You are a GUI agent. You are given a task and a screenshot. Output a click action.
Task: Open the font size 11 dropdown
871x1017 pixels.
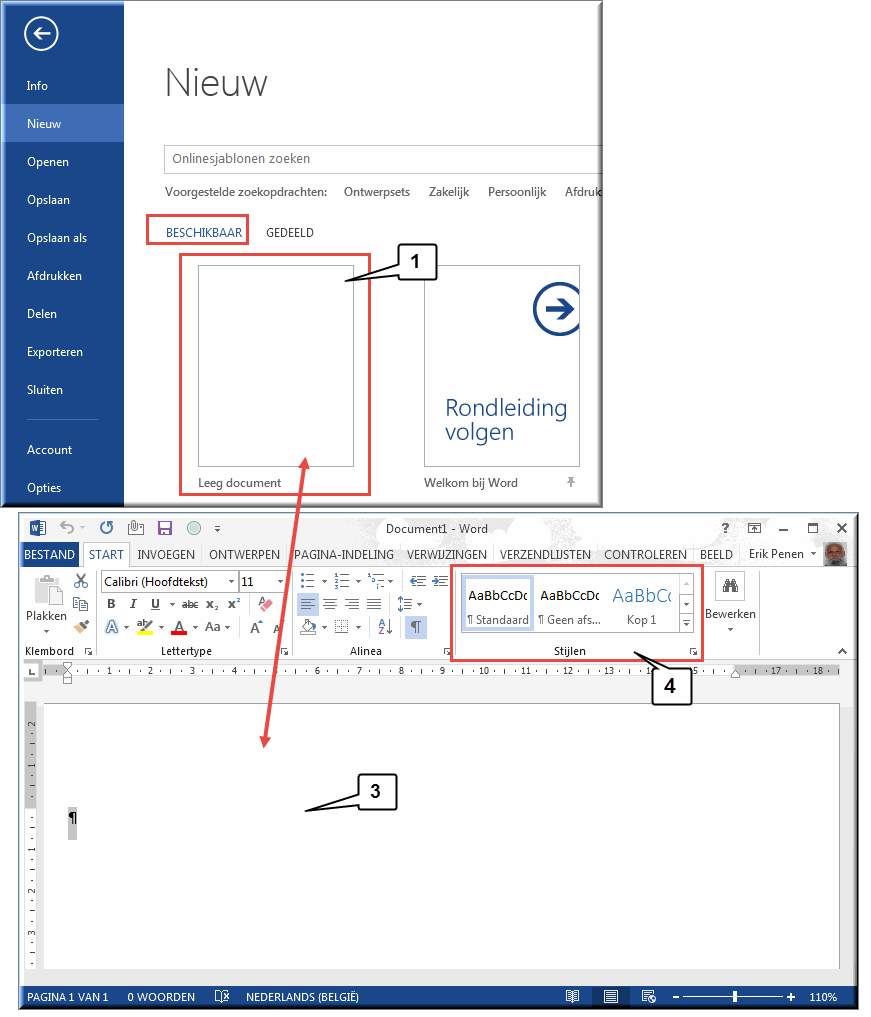click(280, 582)
